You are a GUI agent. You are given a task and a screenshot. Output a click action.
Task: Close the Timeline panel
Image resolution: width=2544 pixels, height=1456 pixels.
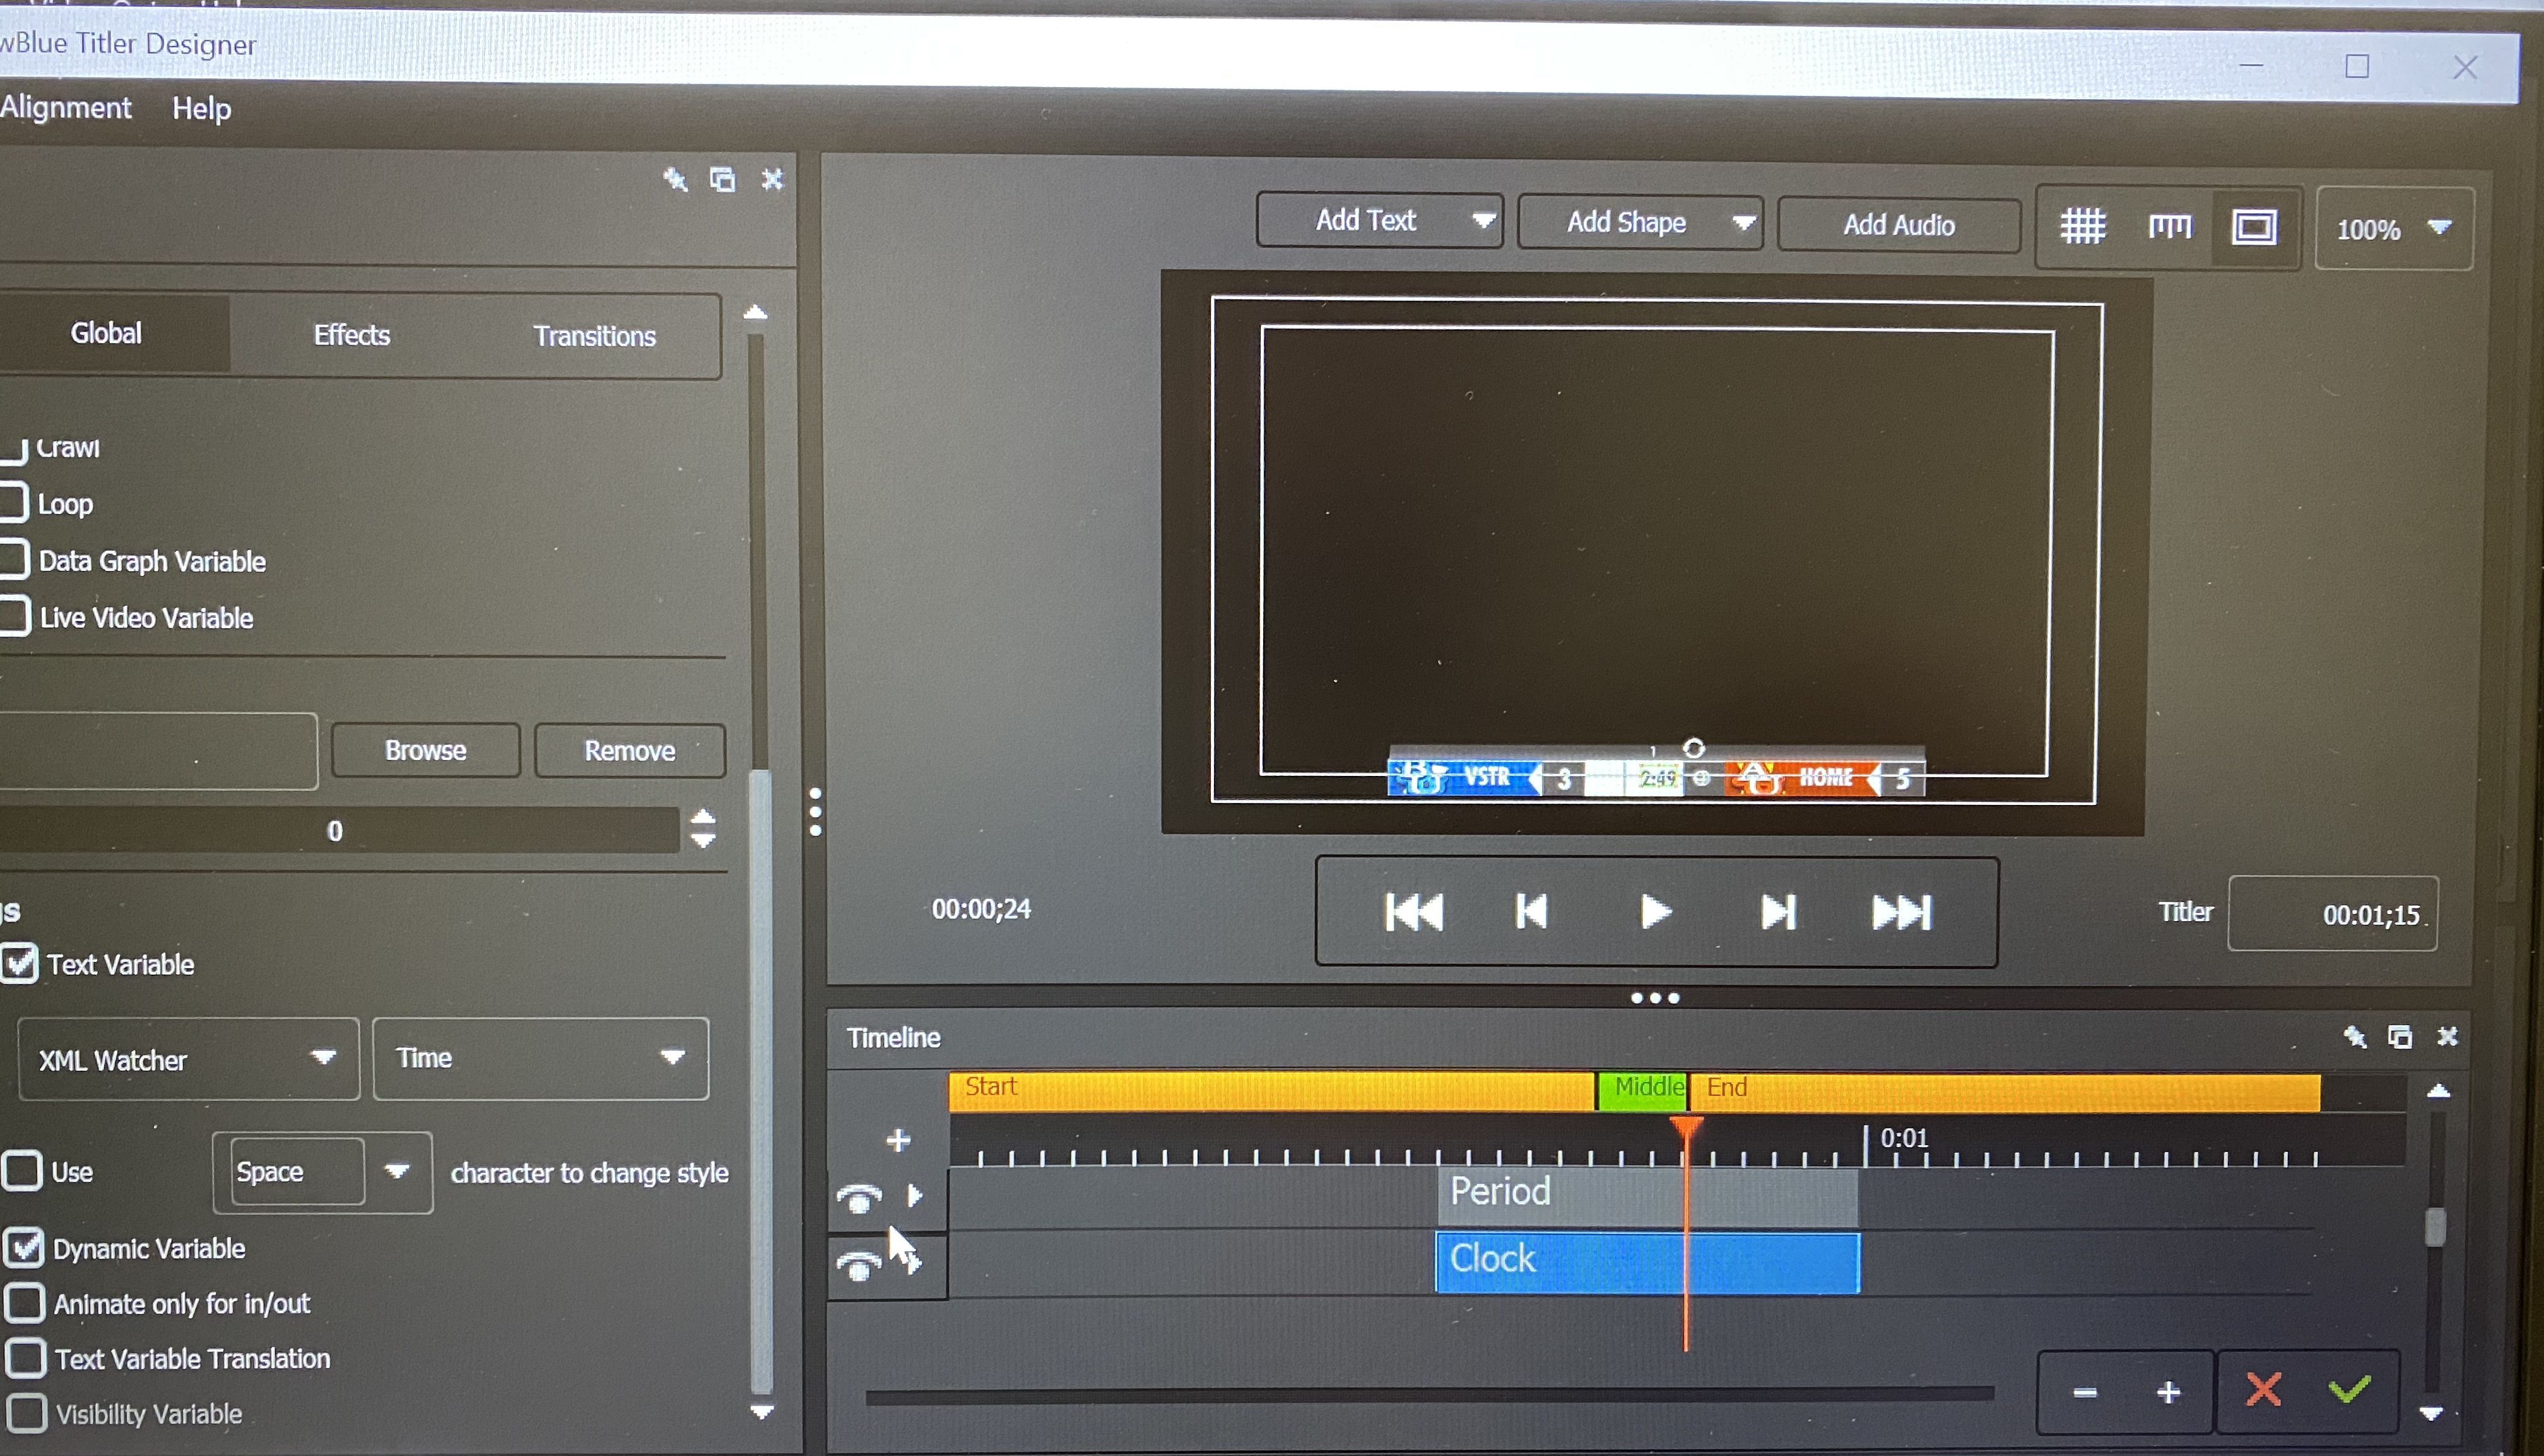[x=2447, y=1036]
